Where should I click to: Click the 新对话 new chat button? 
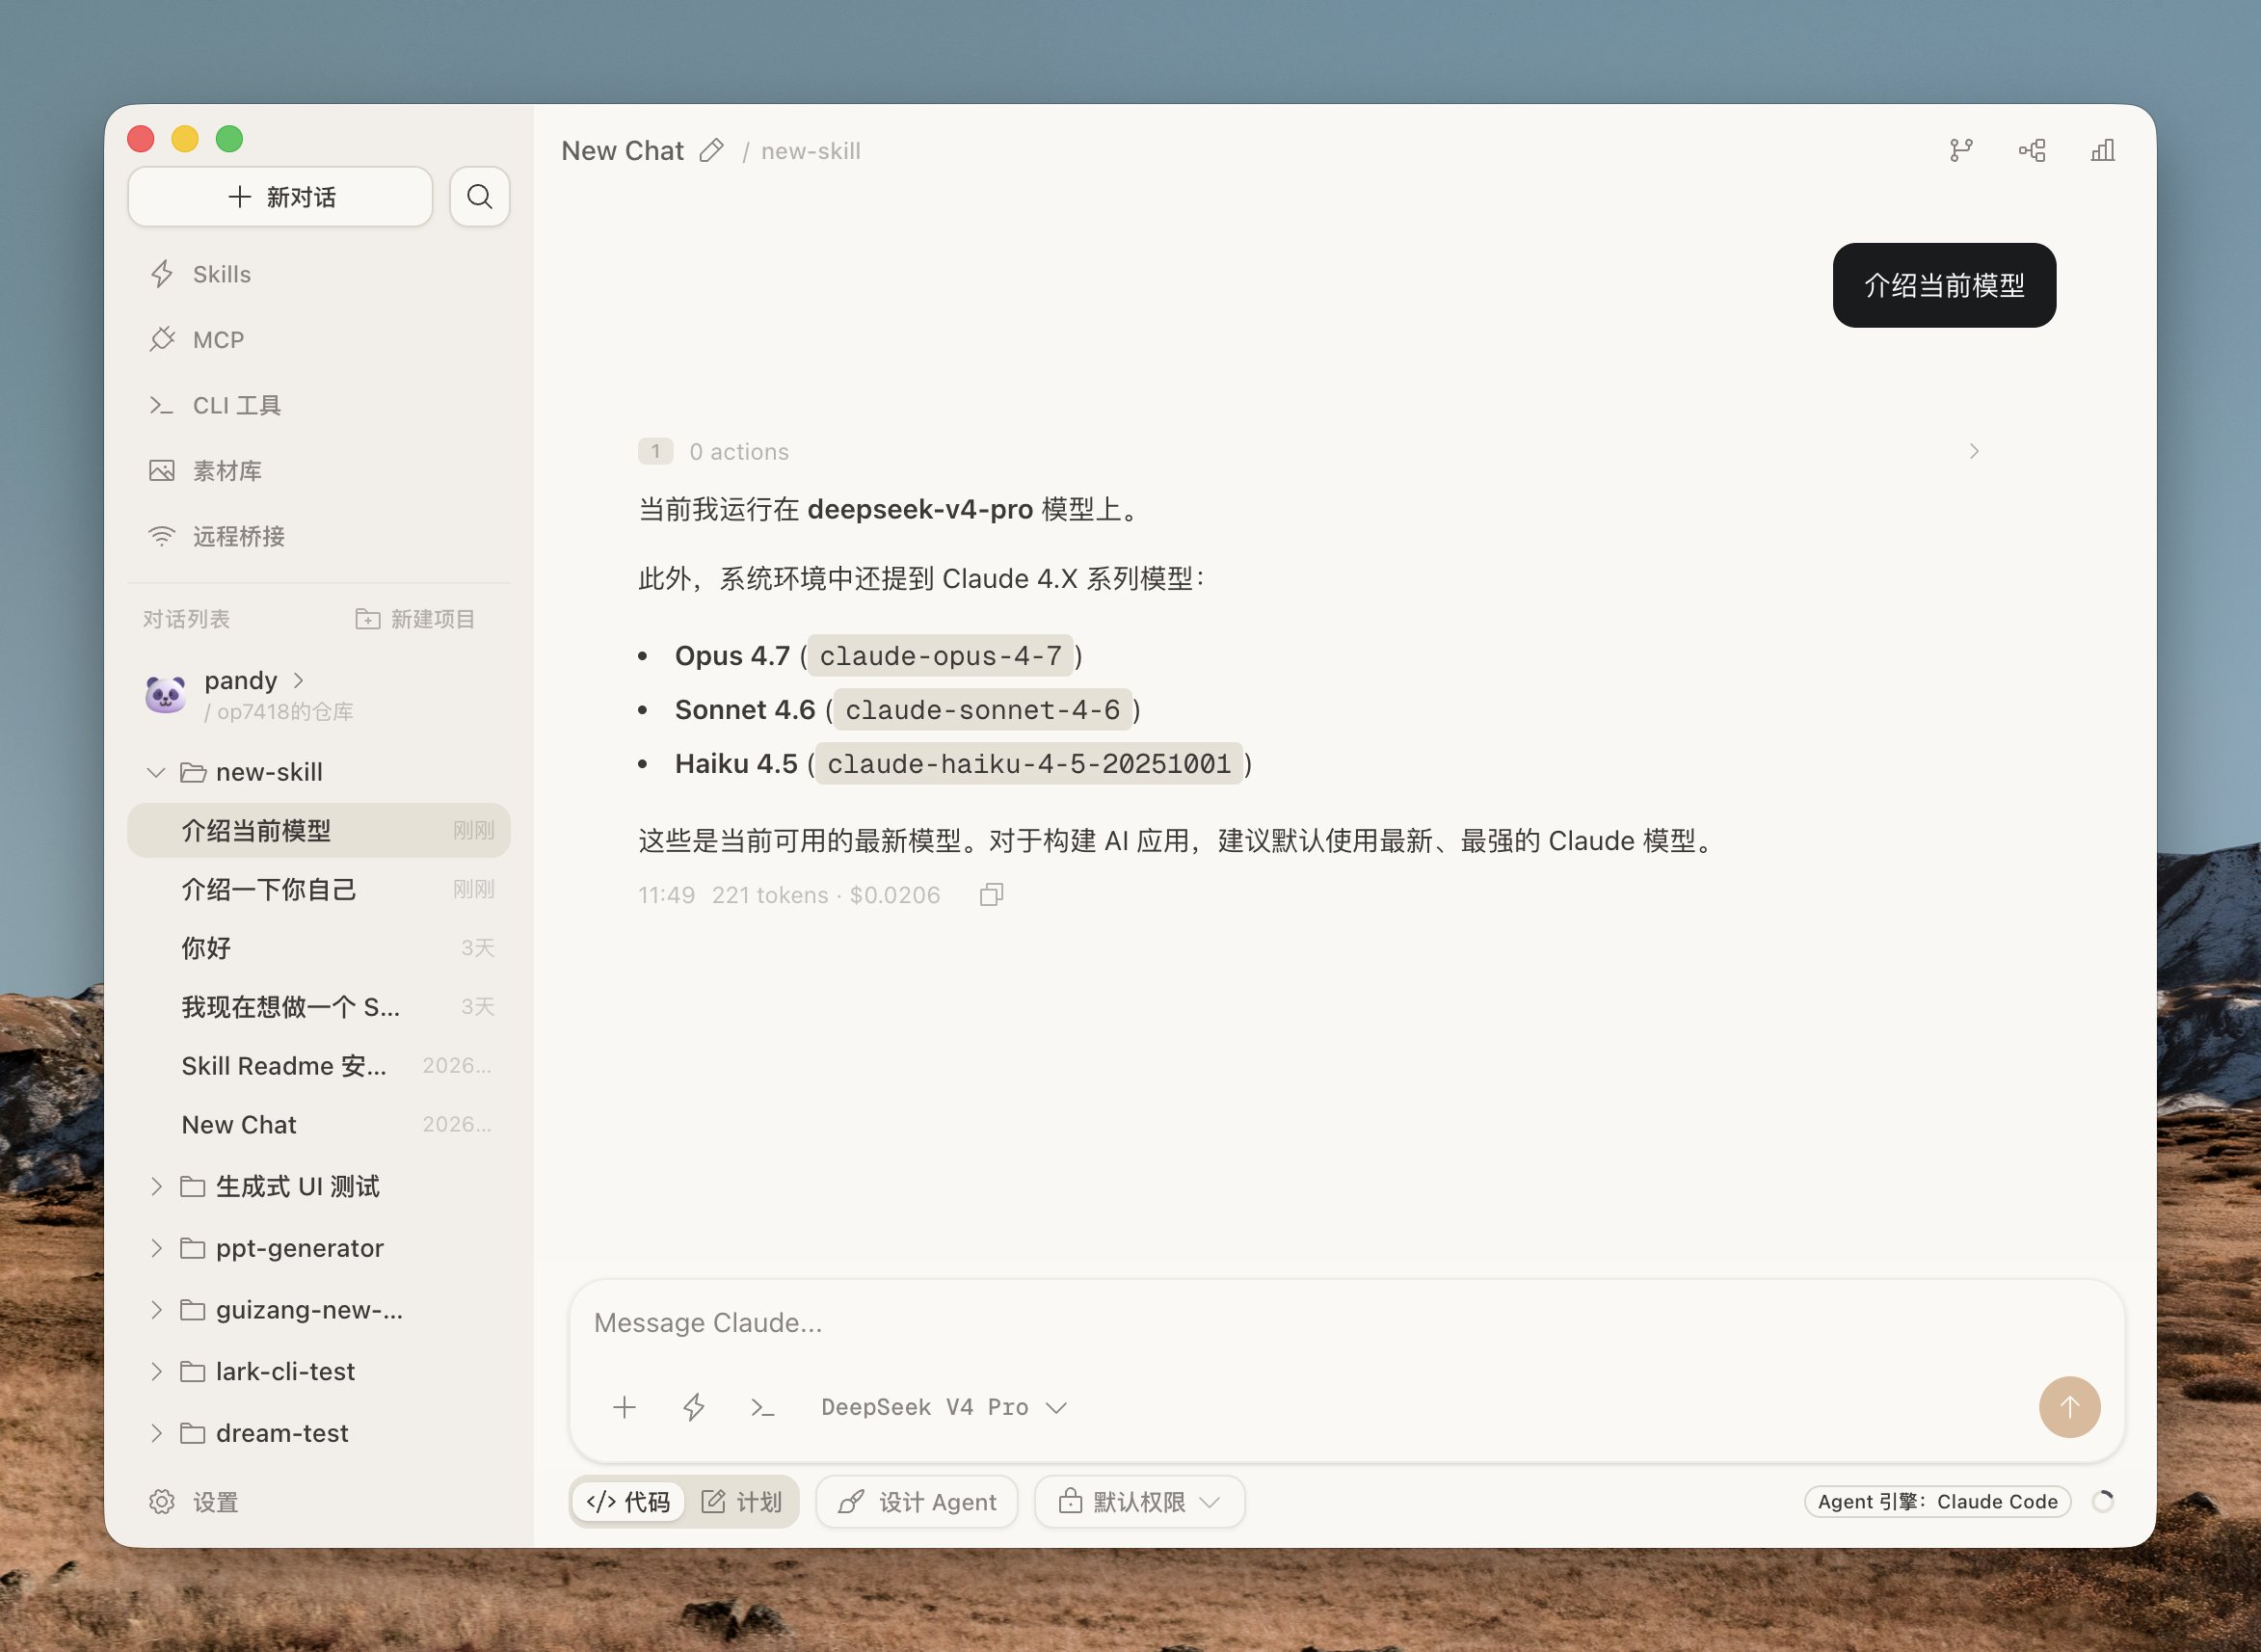[x=280, y=197]
